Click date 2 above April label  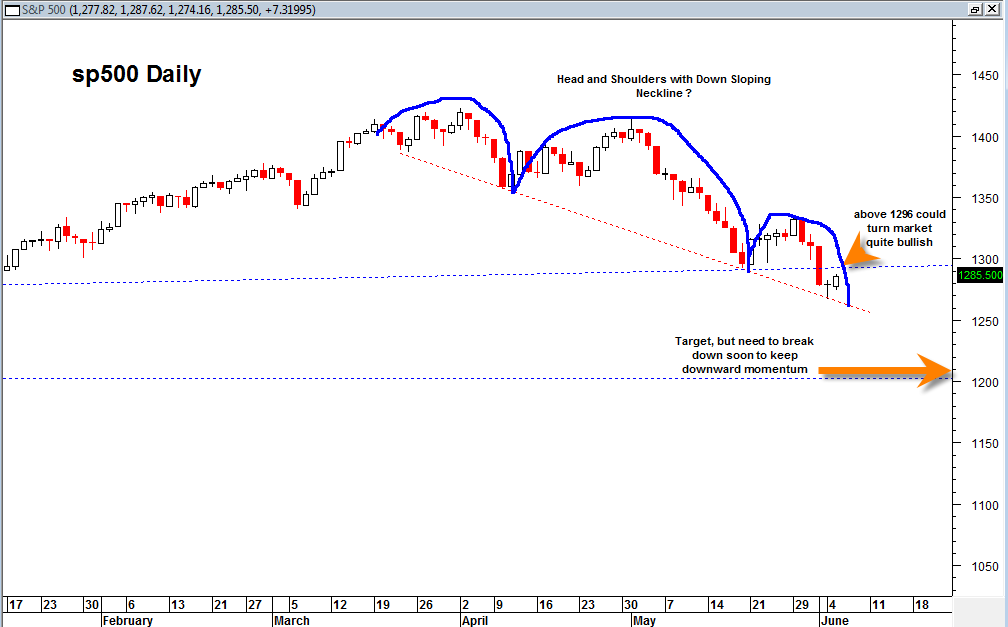(x=465, y=604)
